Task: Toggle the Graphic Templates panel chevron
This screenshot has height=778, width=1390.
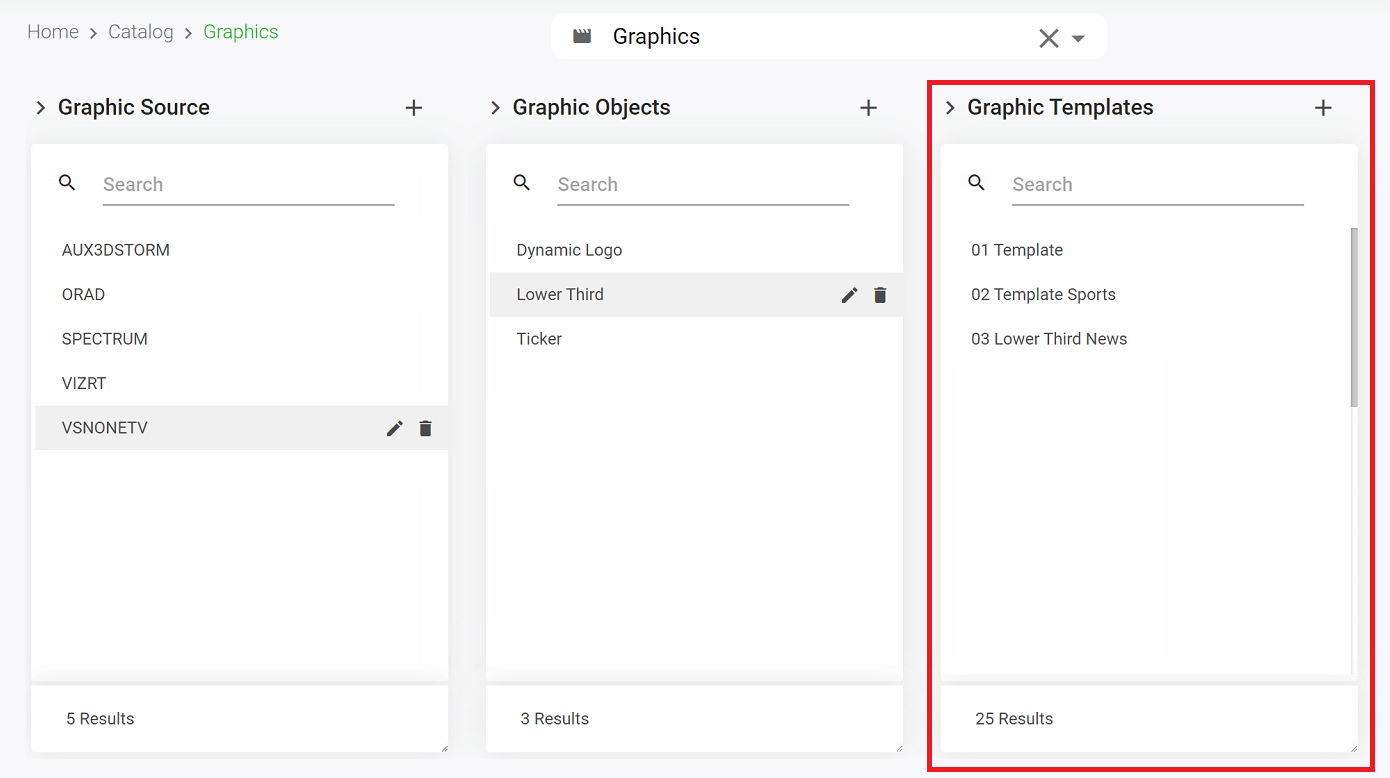Action: (950, 108)
